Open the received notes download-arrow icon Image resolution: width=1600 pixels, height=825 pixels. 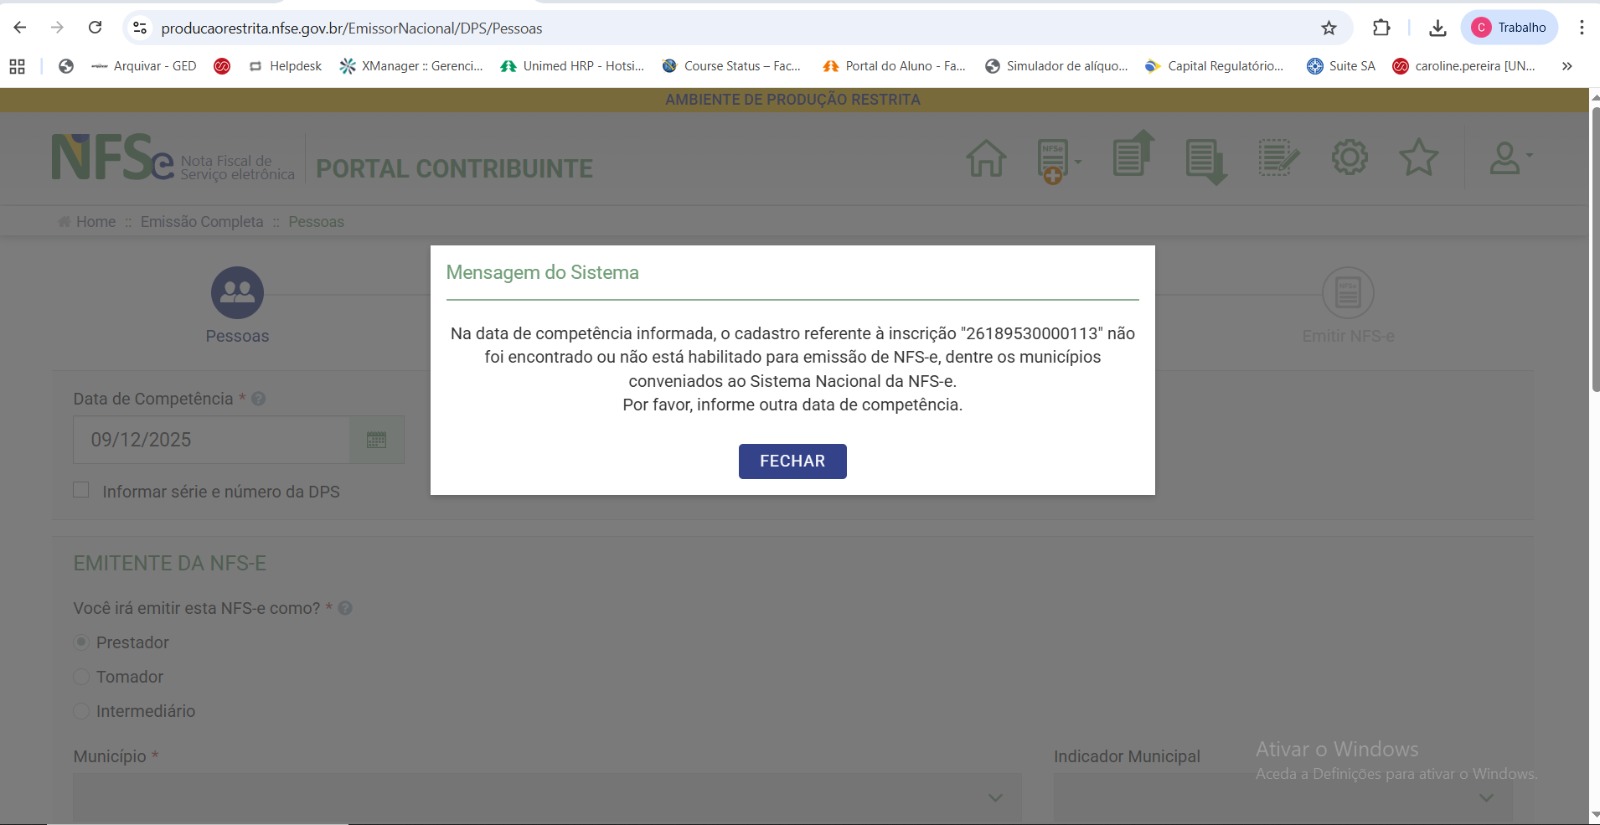click(x=1206, y=160)
